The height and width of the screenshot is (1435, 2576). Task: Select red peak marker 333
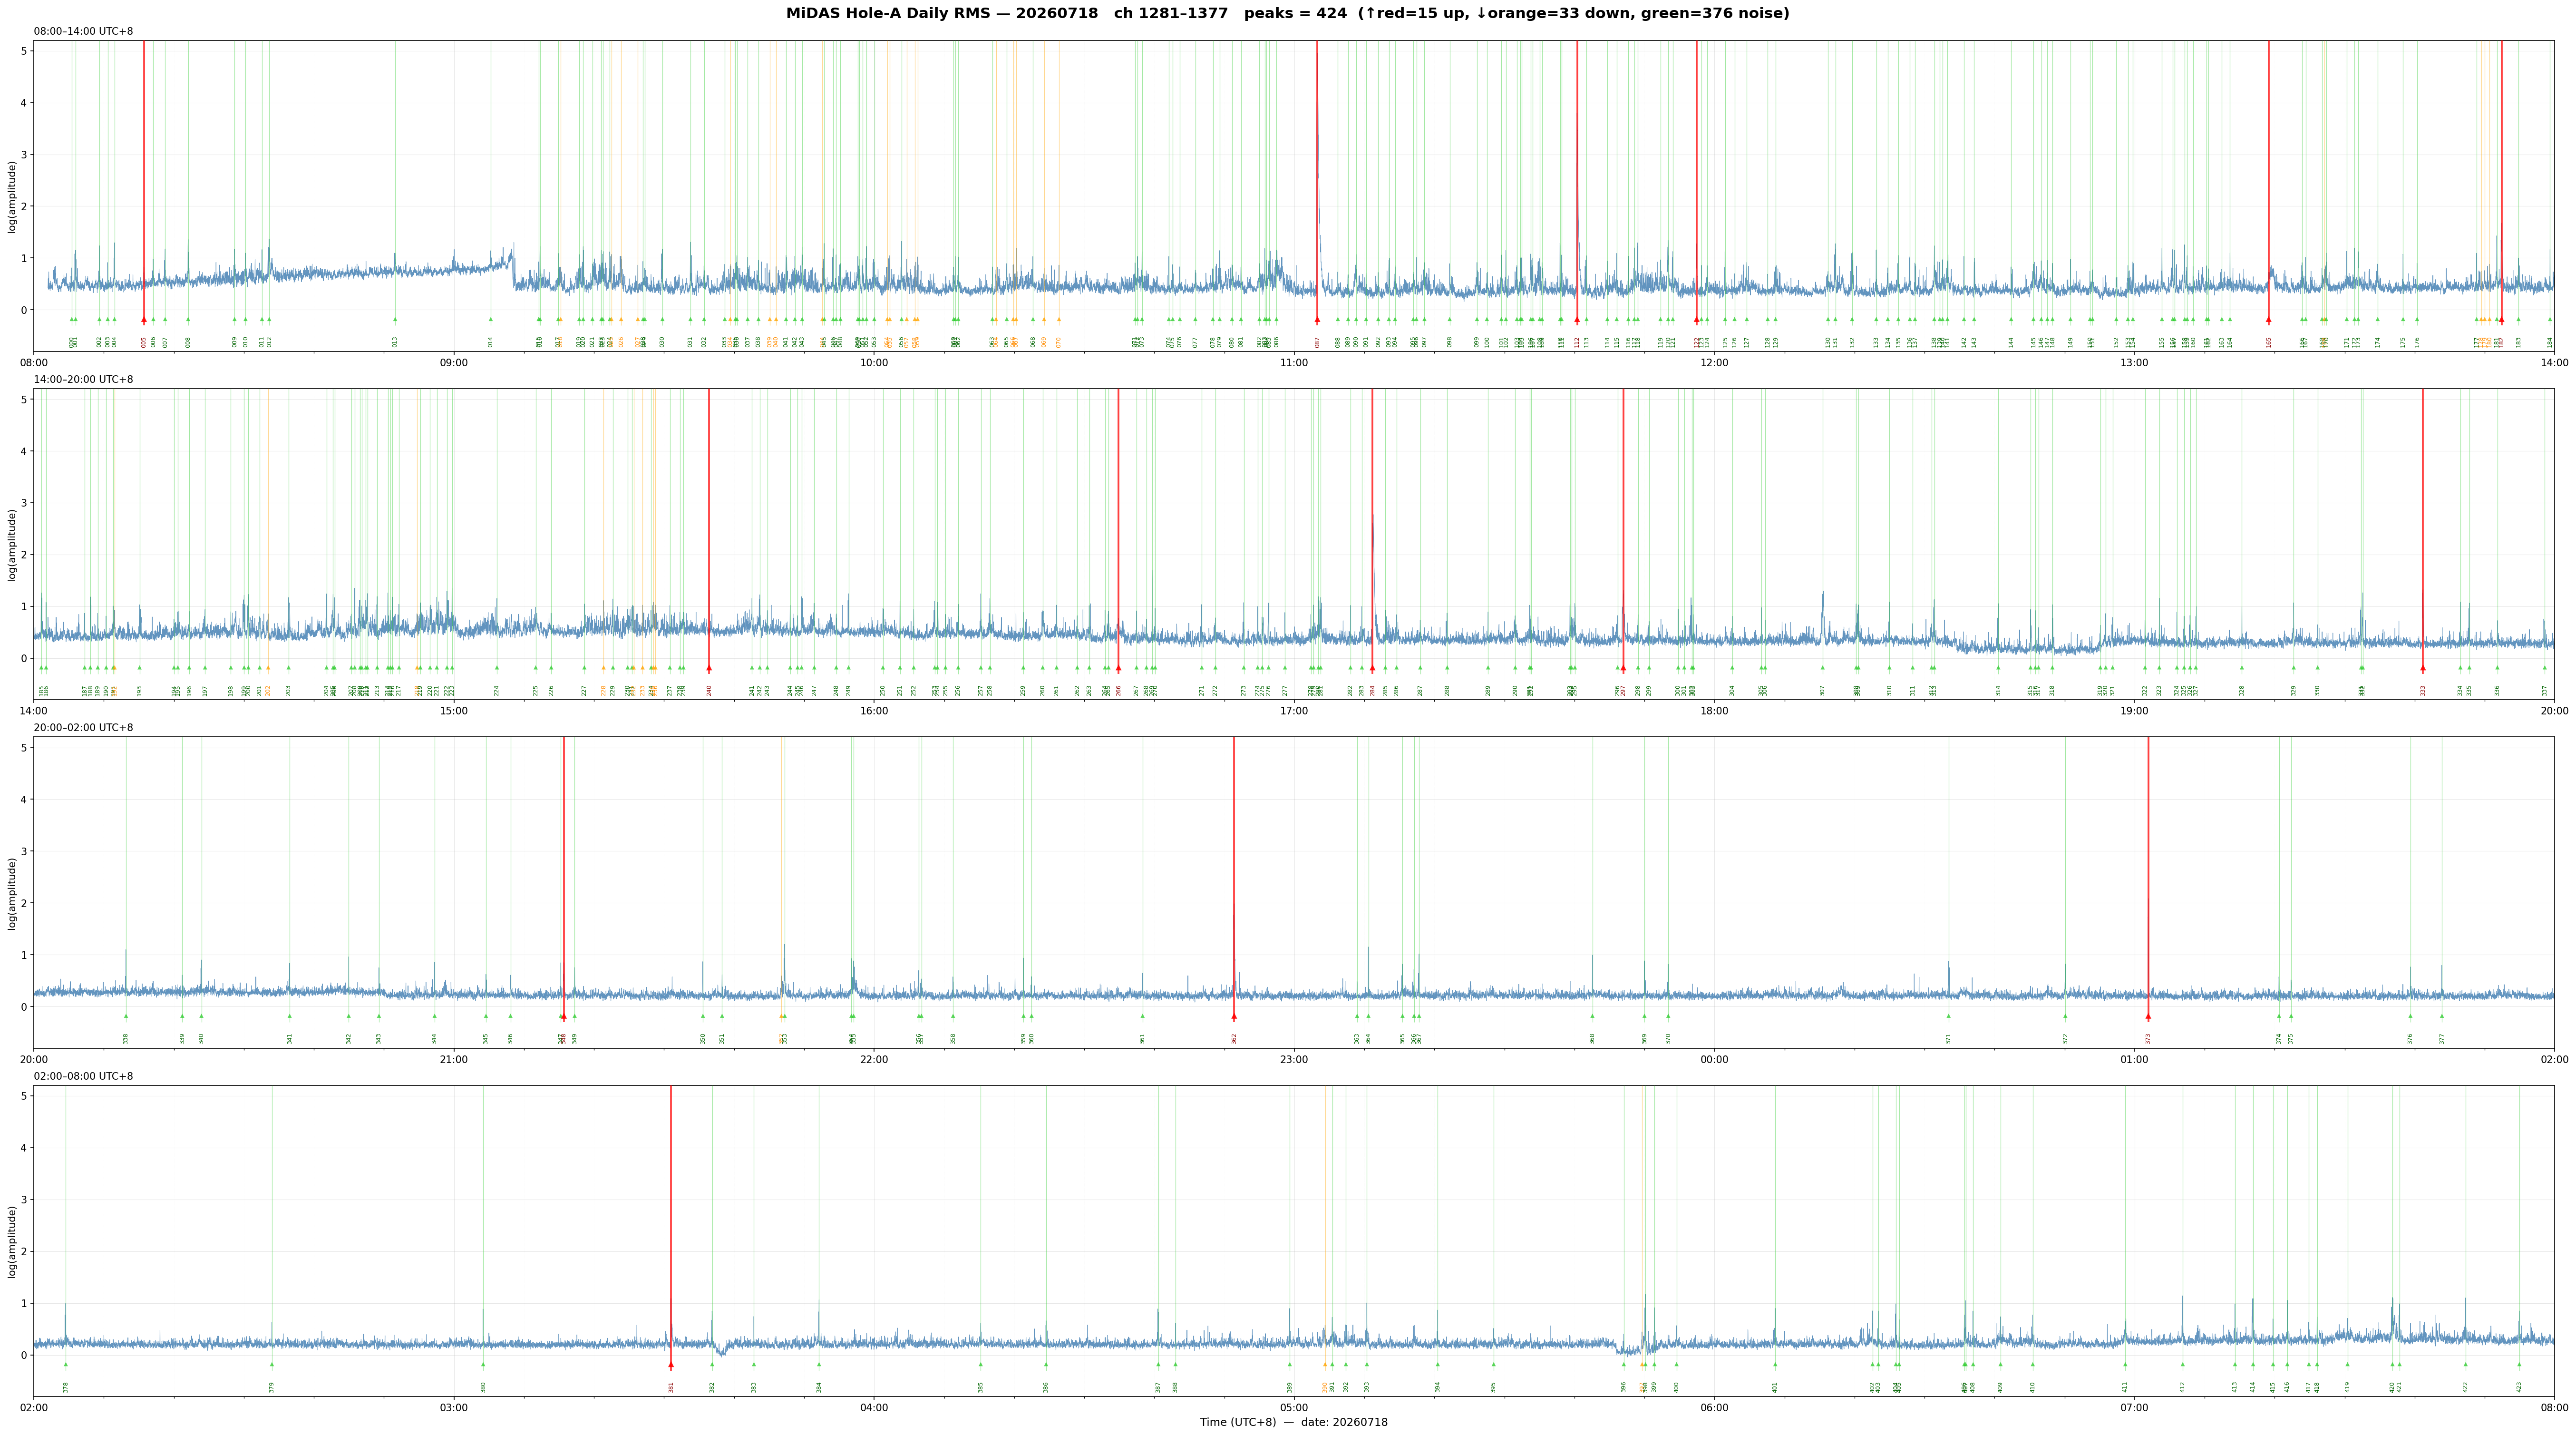tap(2423, 668)
